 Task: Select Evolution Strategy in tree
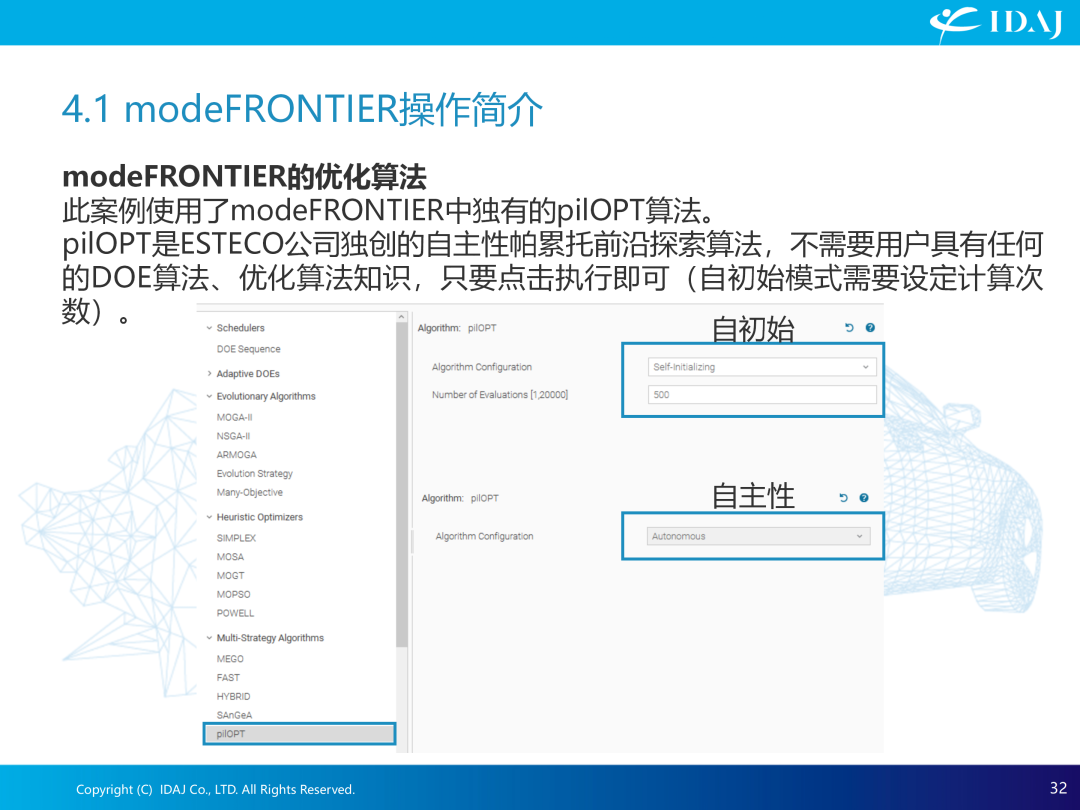[x=255, y=474]
